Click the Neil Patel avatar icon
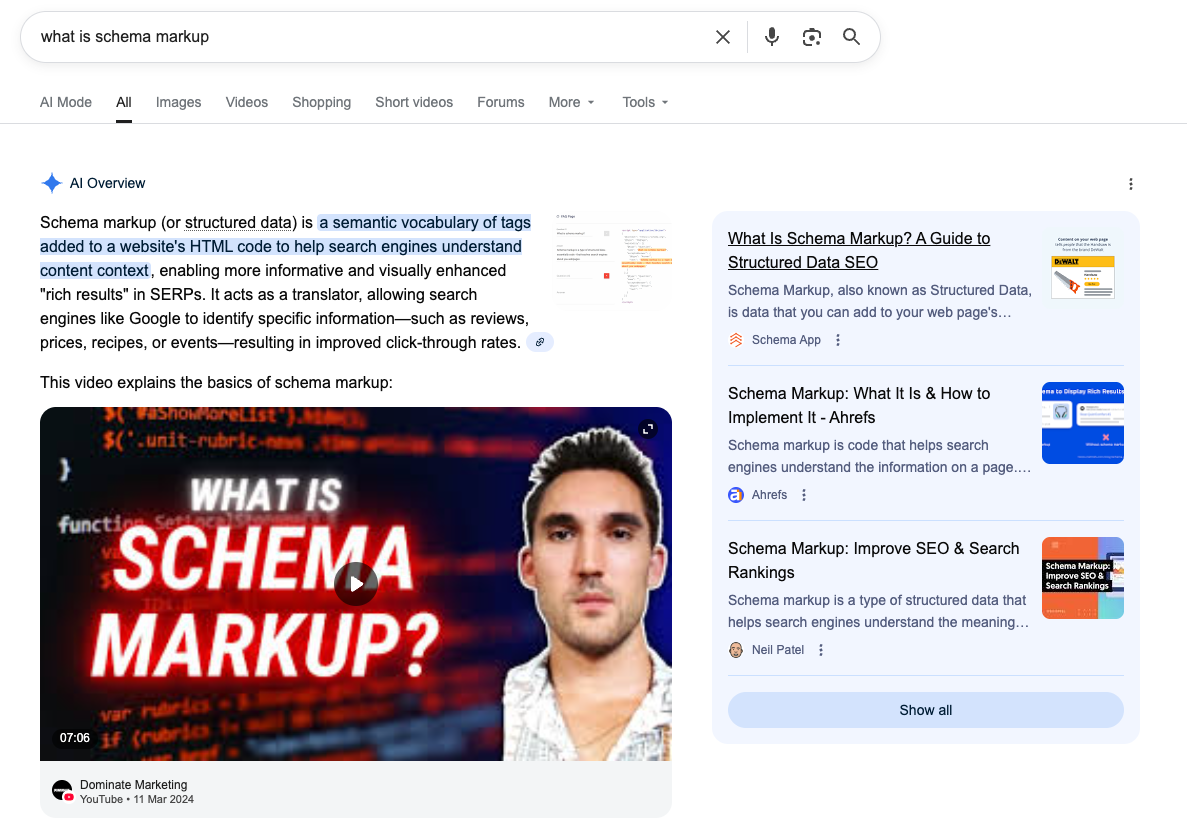The height and width of the screenshot is (824, 1187). click(736, 650)
